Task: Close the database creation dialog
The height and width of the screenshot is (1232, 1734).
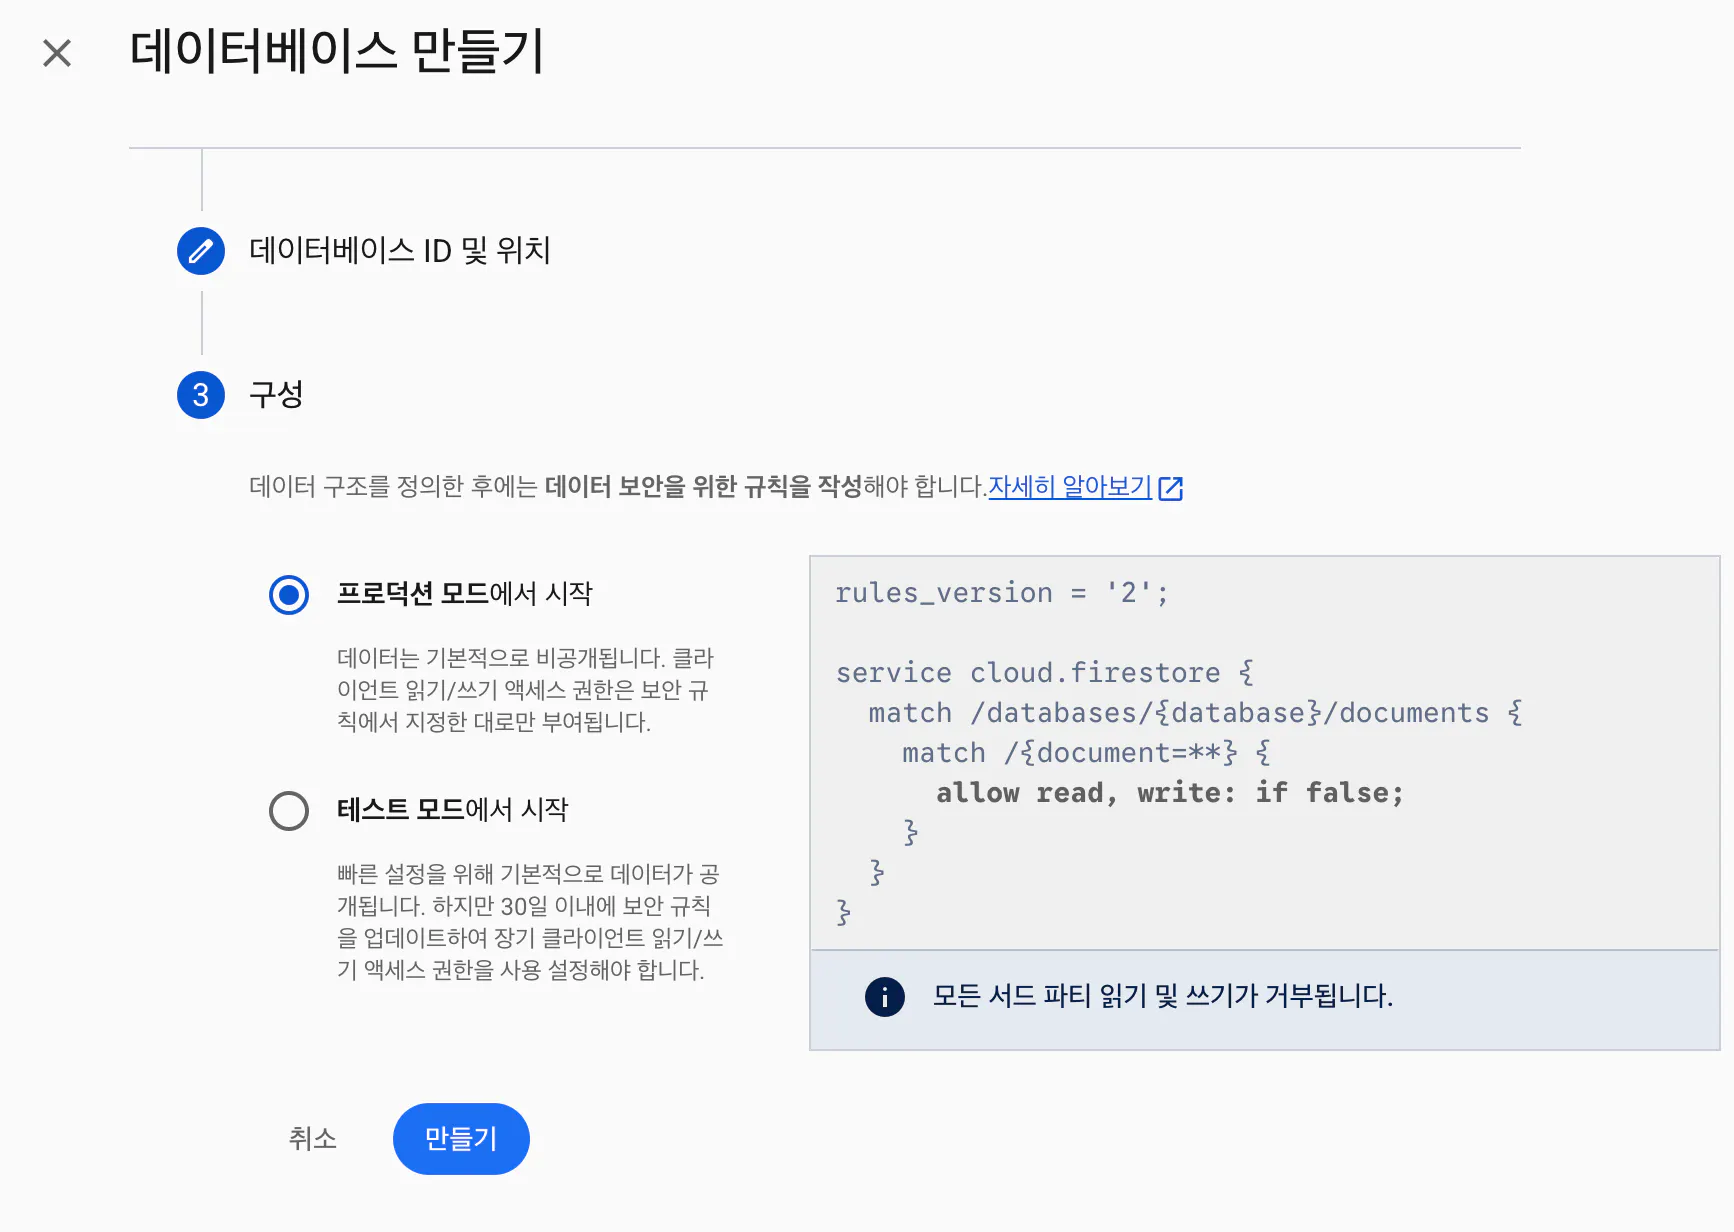Action: tap(57, 53)
